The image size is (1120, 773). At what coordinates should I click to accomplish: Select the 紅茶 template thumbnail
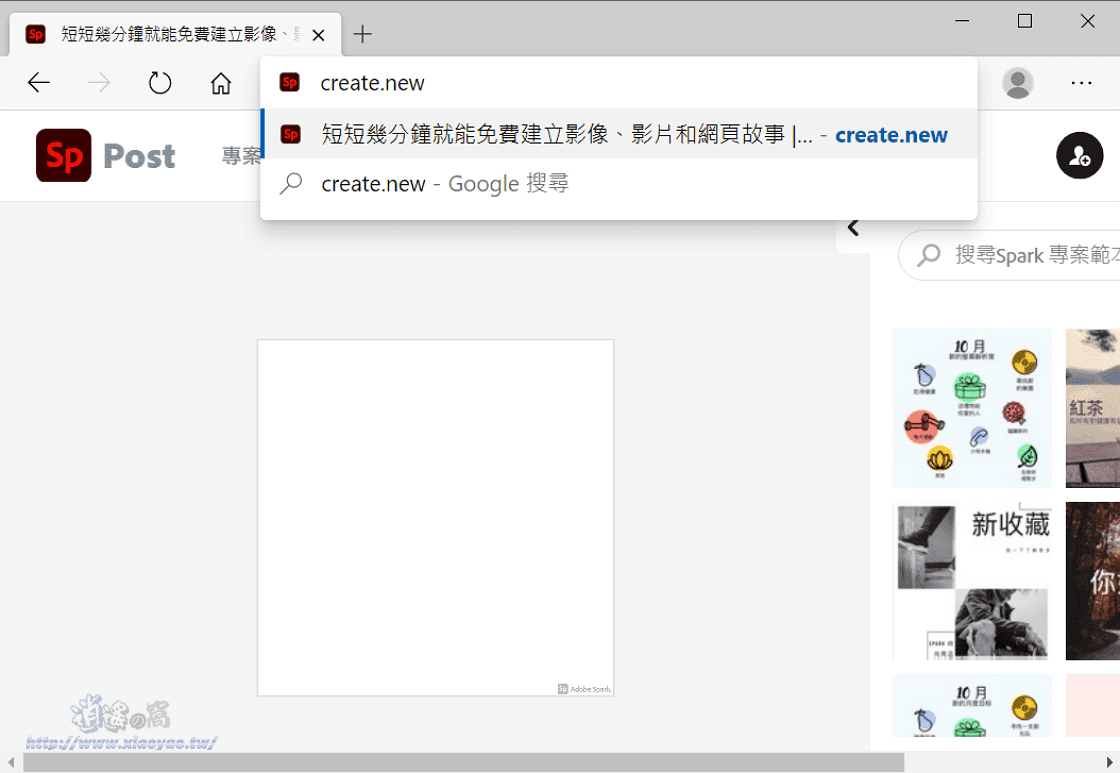coord(1093,408)
